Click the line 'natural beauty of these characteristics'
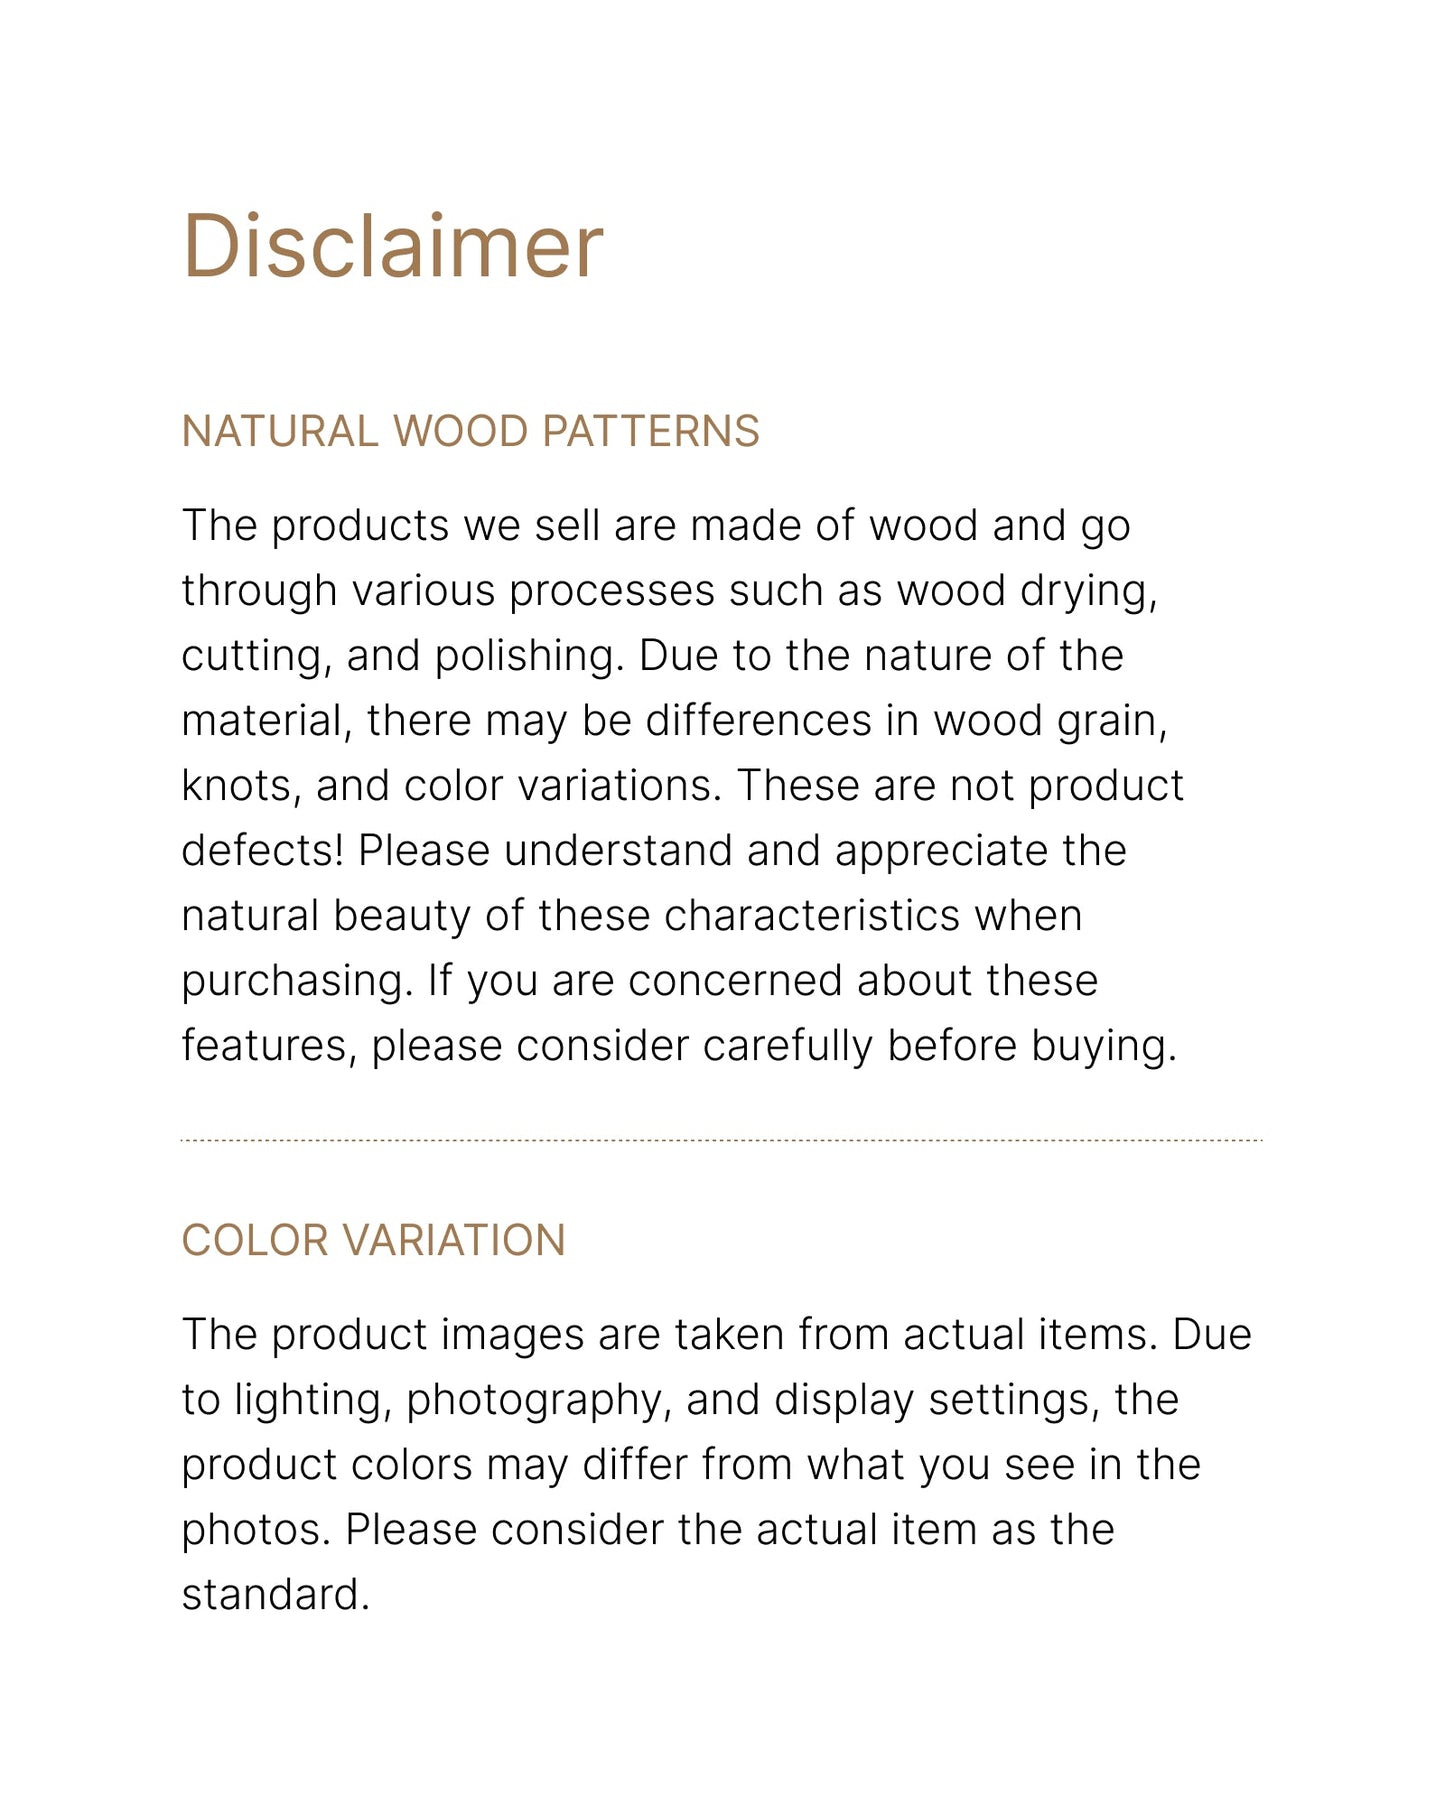 [632, 917]
